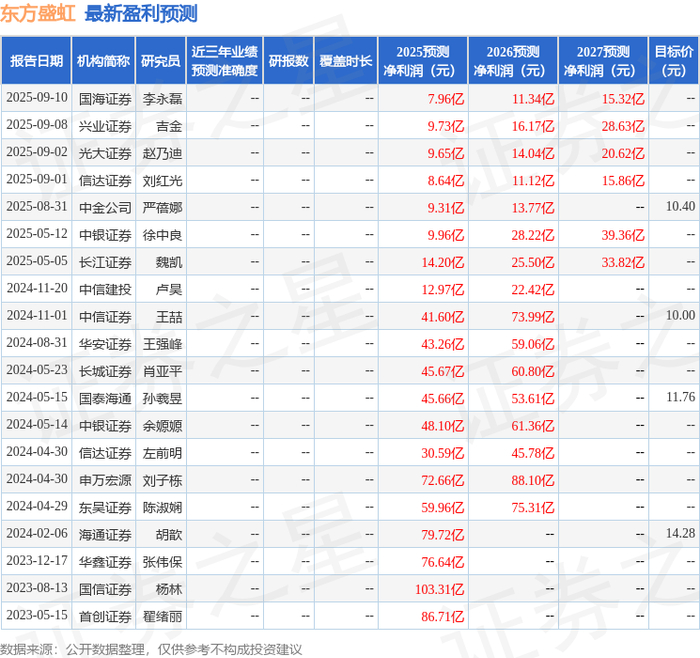Click analyst name 卢昊
This screenshot has height=658, width=700.
point(169,289)
